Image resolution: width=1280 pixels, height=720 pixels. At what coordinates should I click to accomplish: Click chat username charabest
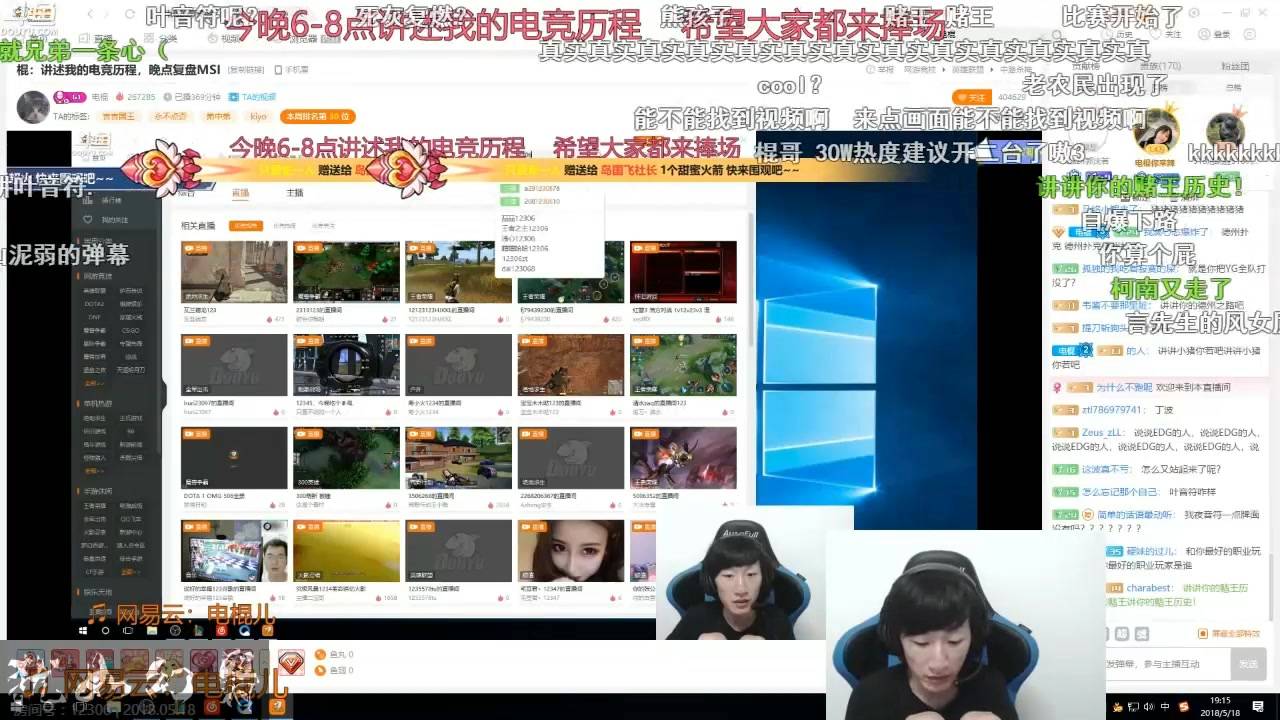pyautogui.click(x=1151, y=589)
